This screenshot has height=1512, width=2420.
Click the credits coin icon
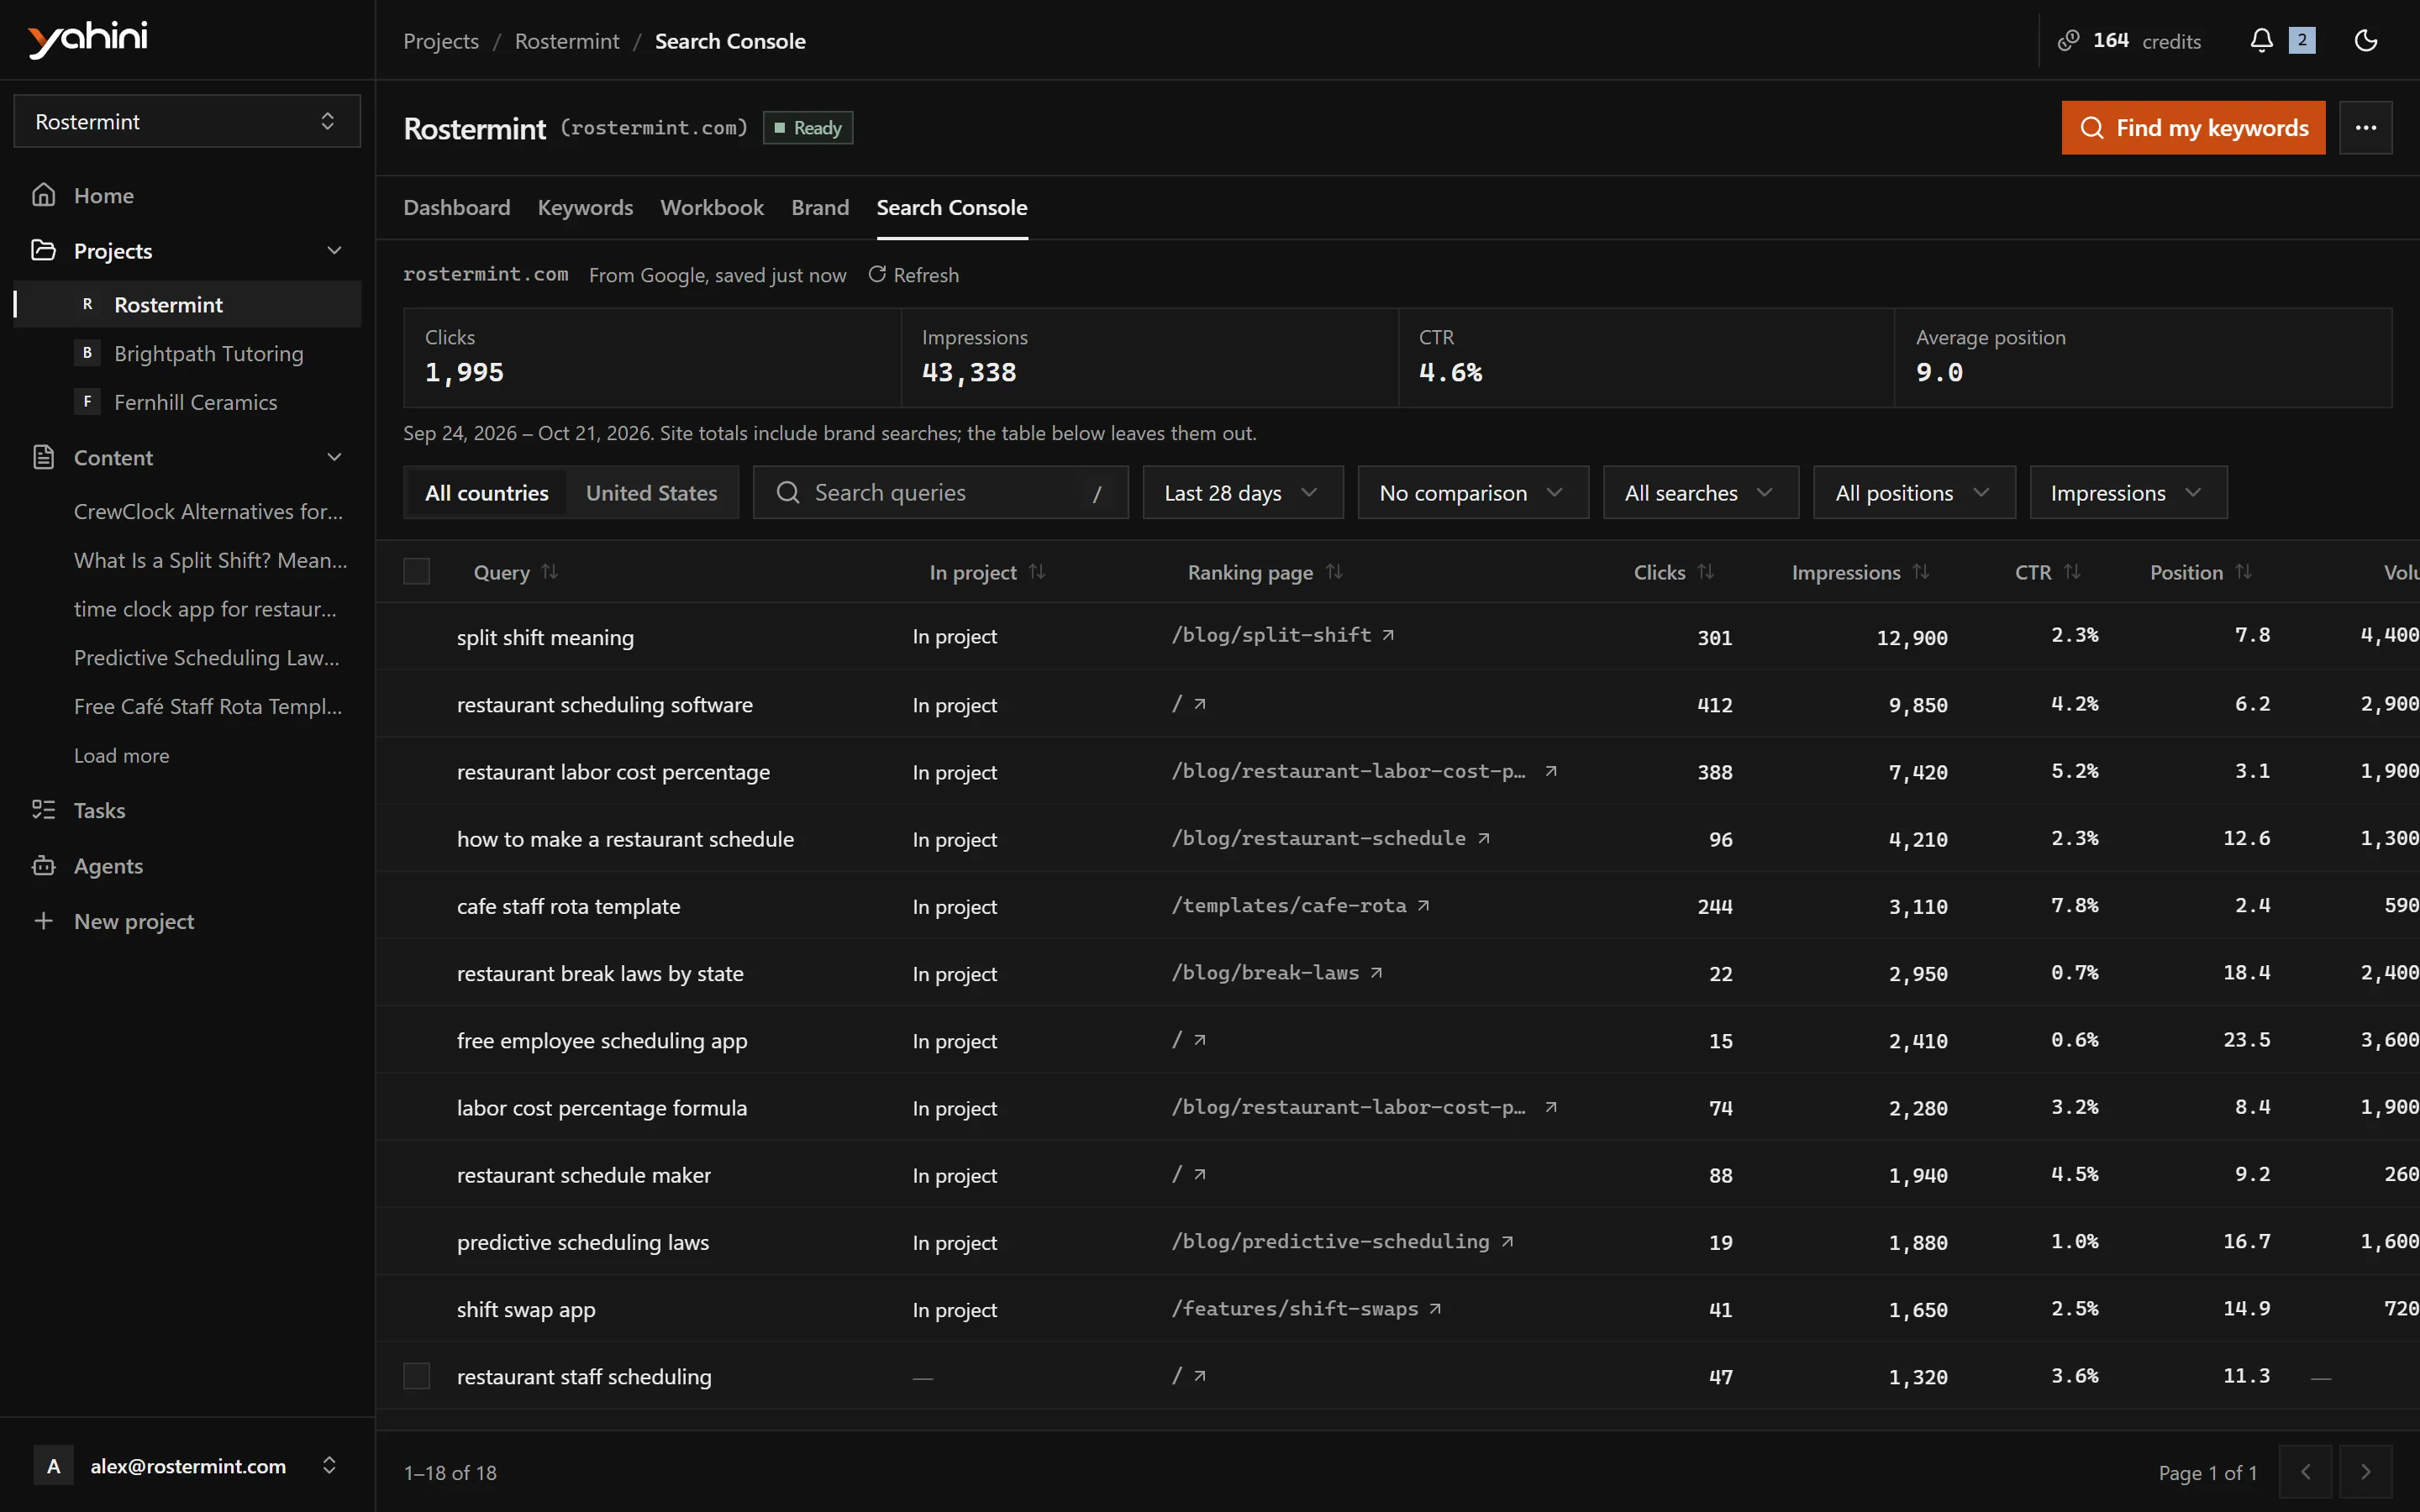(2068, 40)
